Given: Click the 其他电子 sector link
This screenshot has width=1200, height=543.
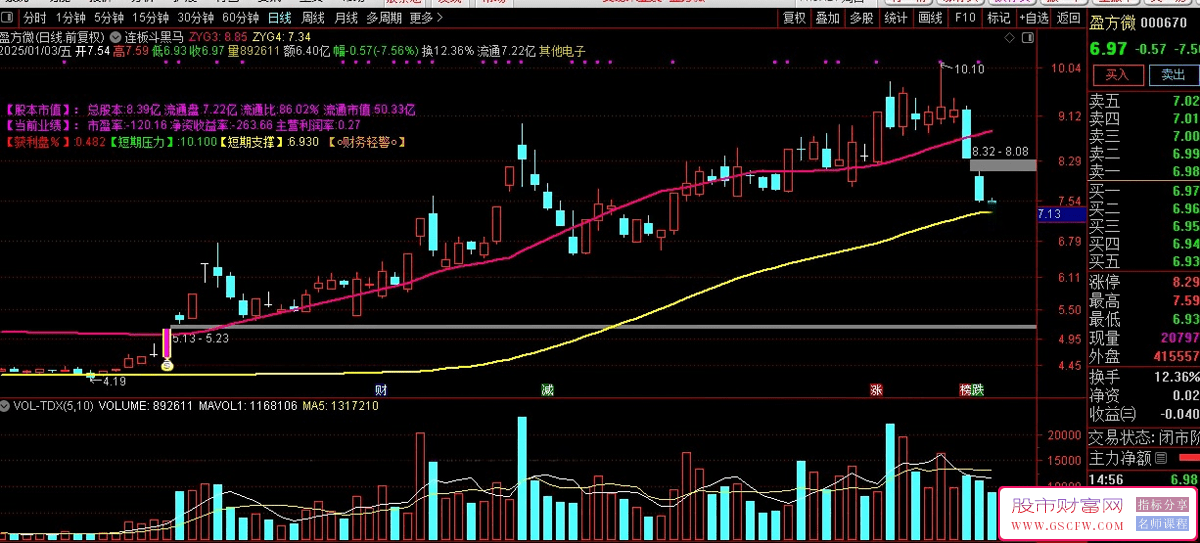Looking at the screenshot, I should click(562, 51).
